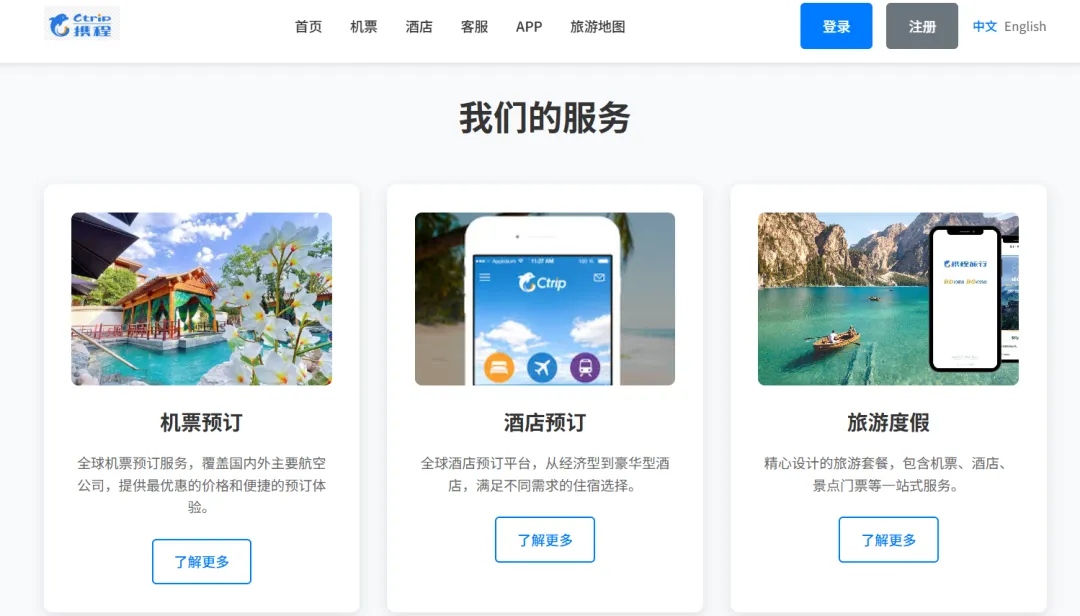The image size is (1080, 616).
Task: Click the envelope mail icon in phone image
Action: [x=599, y=277]
